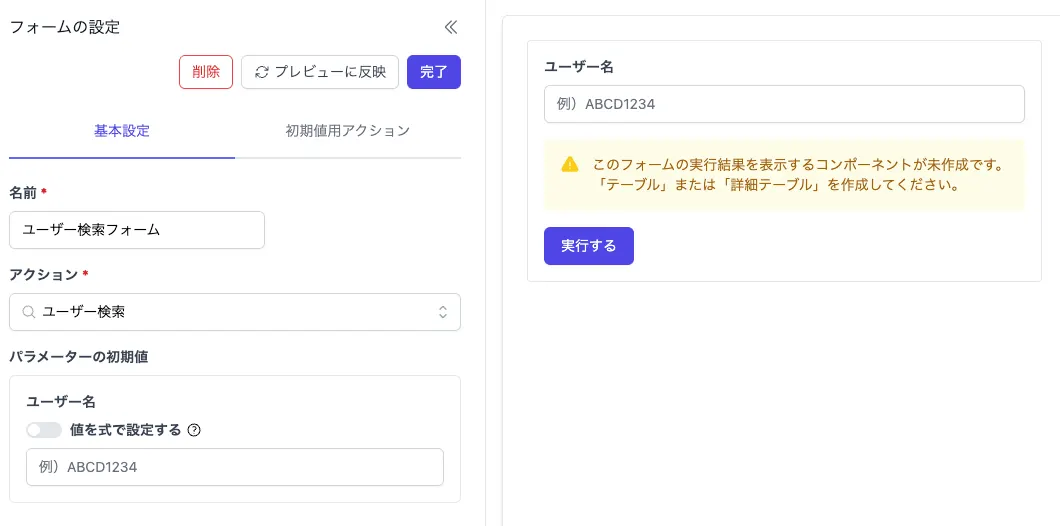Click the 完了 button
The width and height of the screenshot is (1060, 526).
tap(434, 72)
